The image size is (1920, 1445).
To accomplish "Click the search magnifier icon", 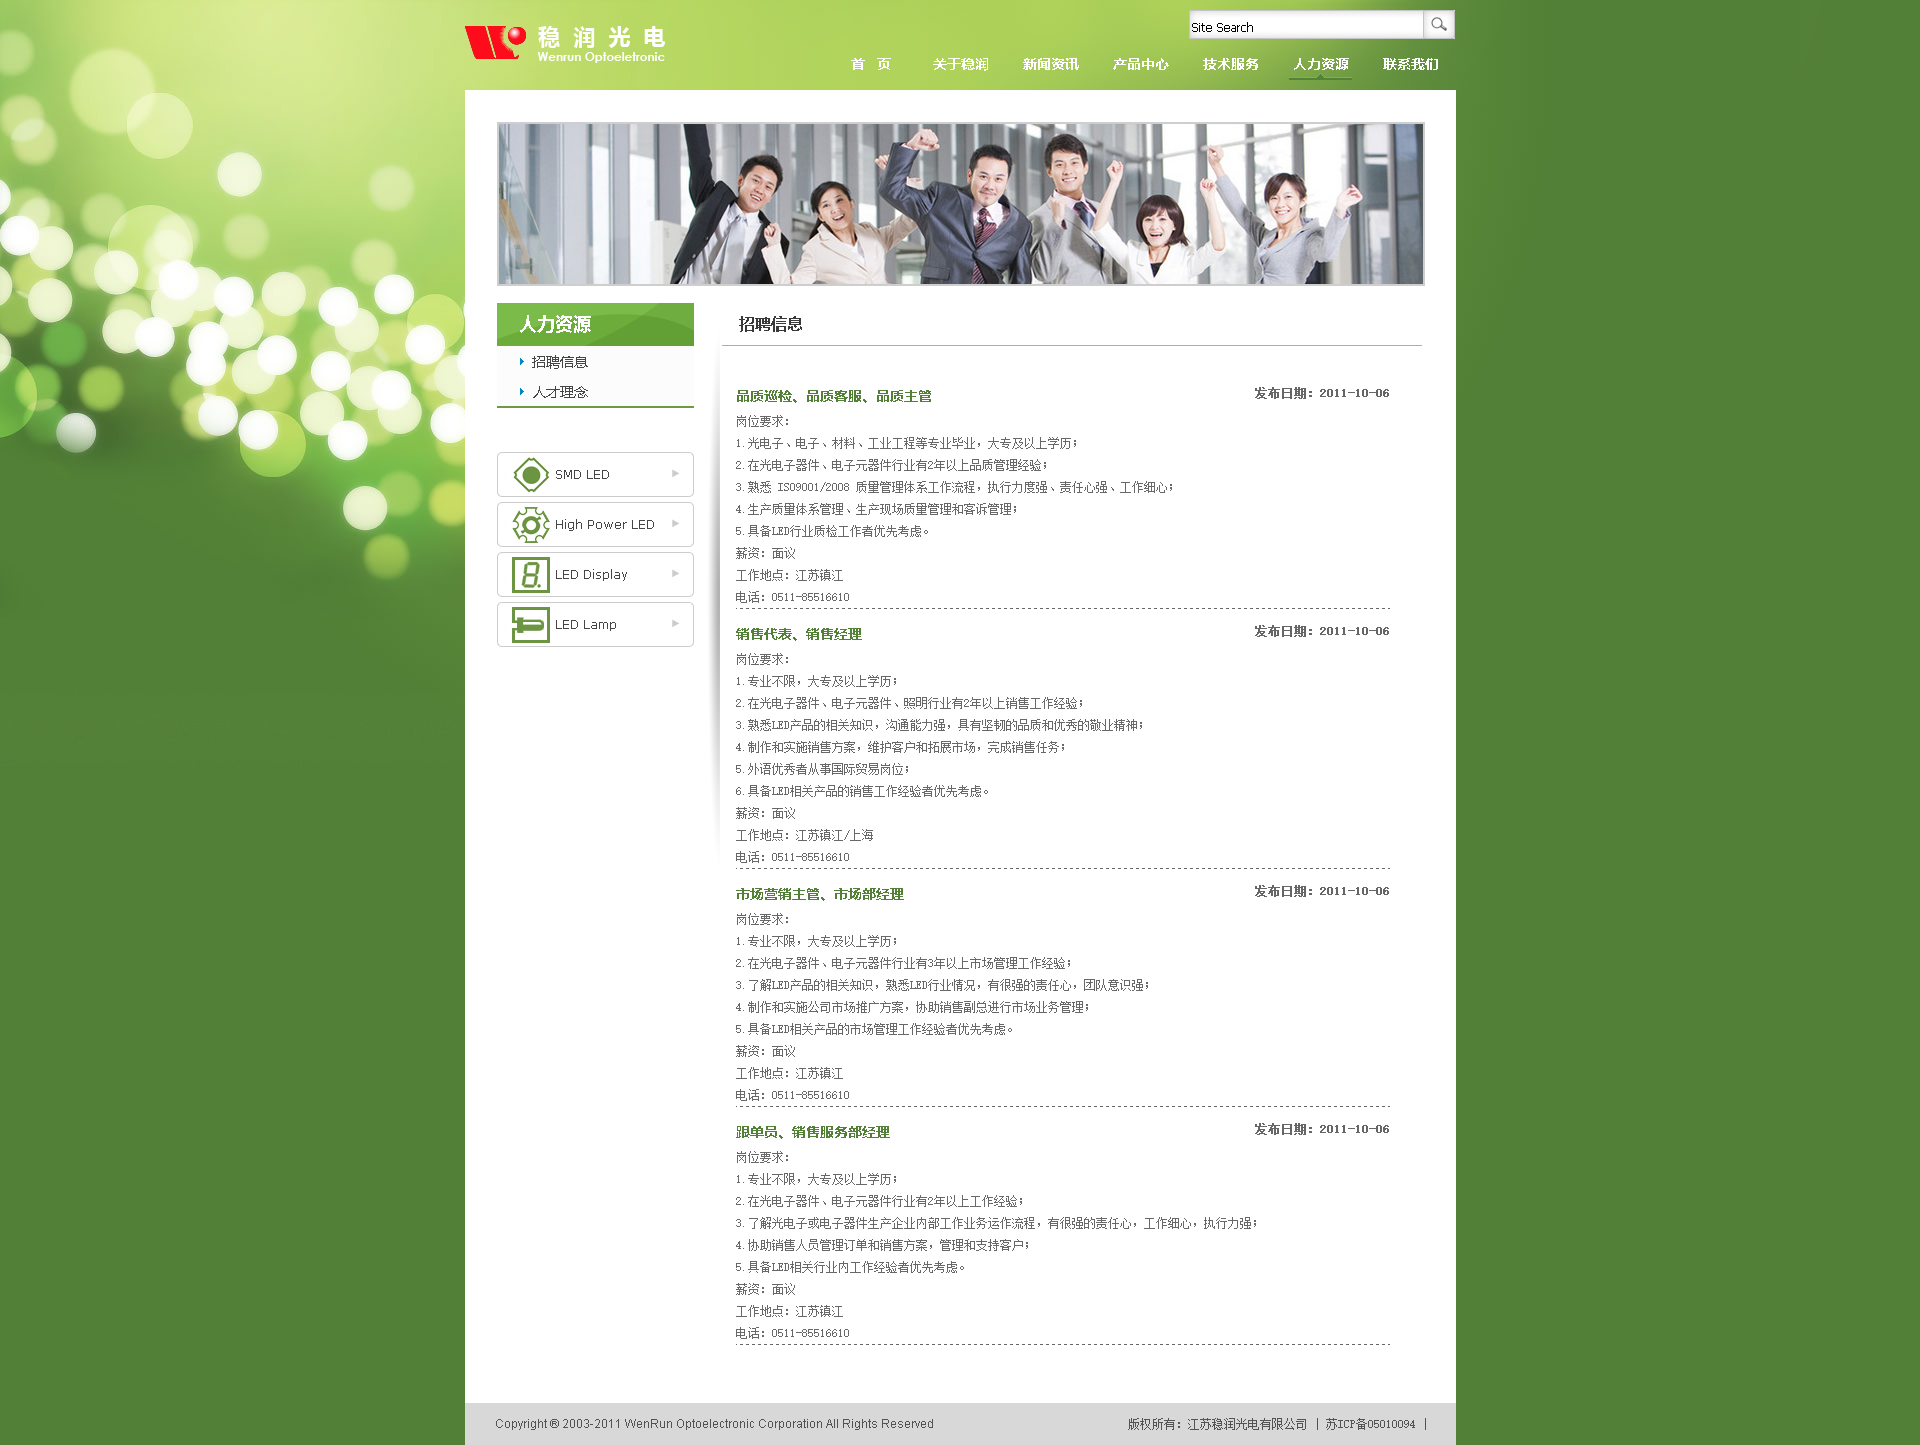I will 1438,25.
